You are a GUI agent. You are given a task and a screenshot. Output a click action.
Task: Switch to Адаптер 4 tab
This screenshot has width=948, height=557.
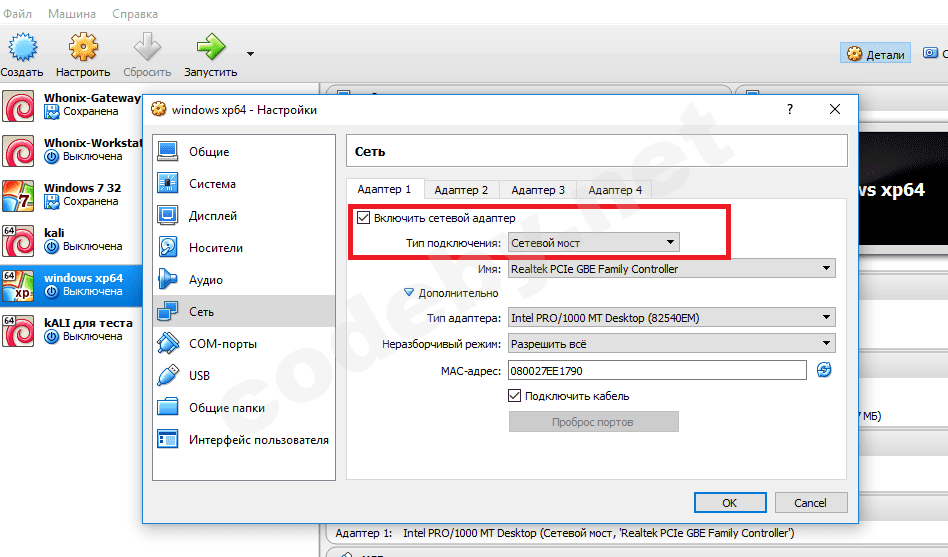[x=615, y=190]
